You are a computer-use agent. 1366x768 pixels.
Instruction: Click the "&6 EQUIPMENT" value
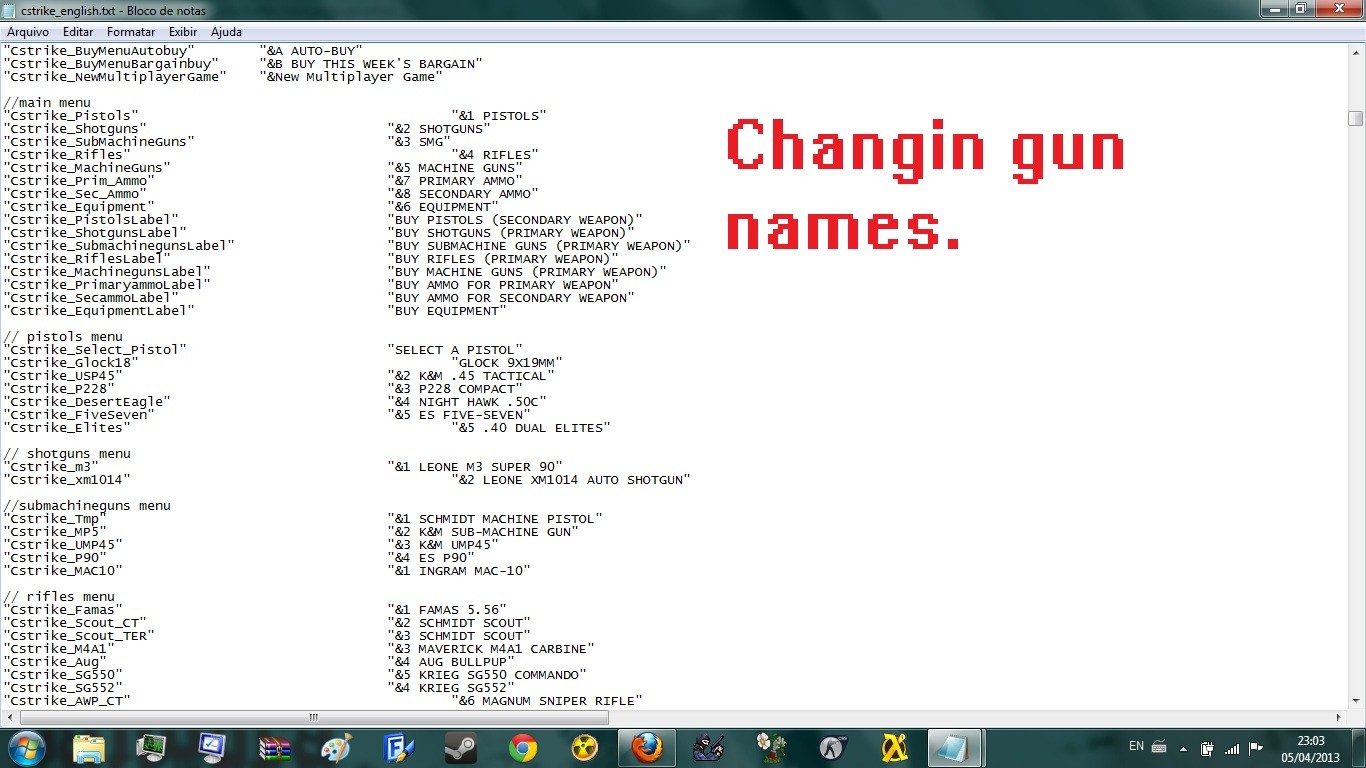point(442,206)
